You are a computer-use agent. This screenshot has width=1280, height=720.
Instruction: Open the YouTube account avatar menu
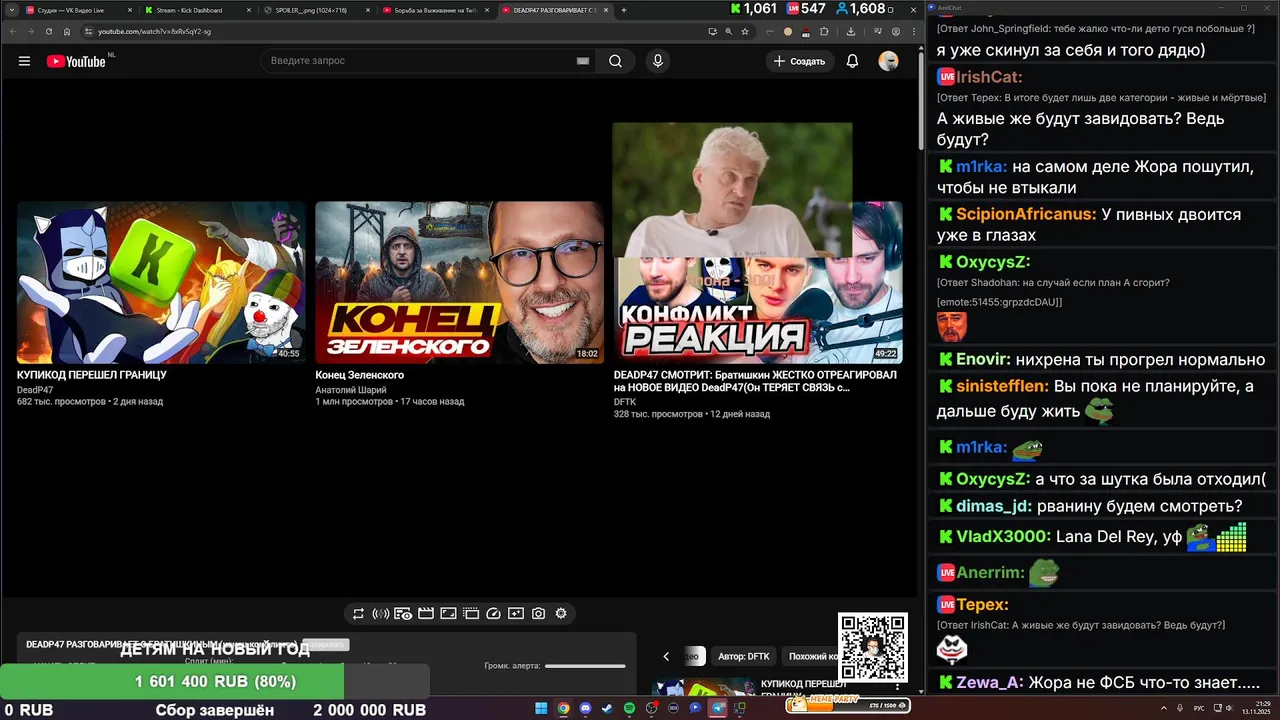click(888, 61)
